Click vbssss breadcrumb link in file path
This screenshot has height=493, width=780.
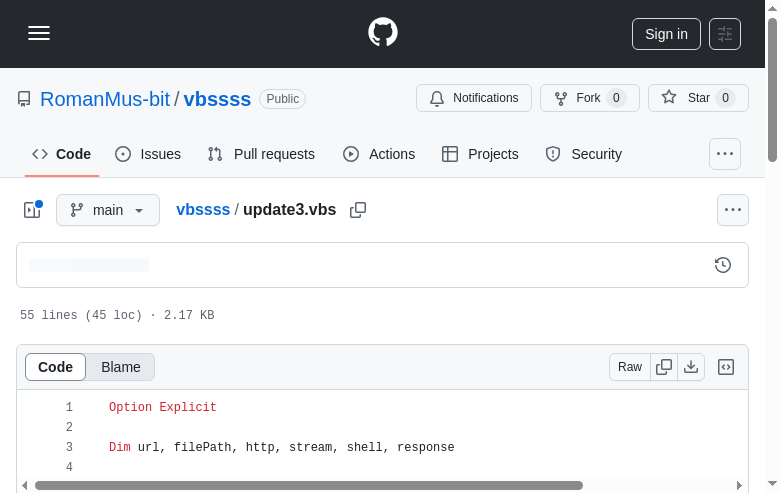point(203,209)
